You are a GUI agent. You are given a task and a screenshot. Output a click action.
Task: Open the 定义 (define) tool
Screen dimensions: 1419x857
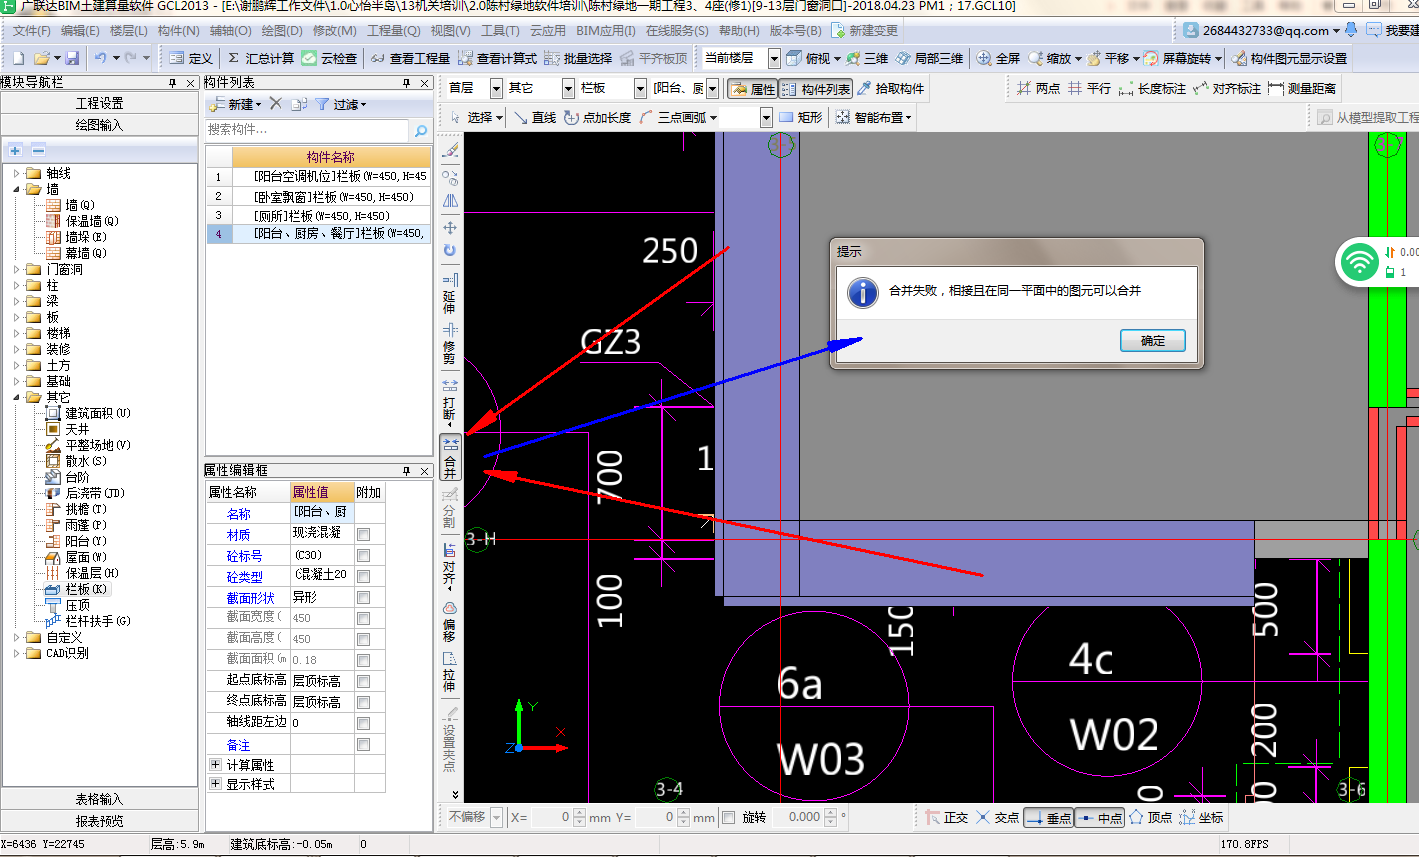(191, 58)
